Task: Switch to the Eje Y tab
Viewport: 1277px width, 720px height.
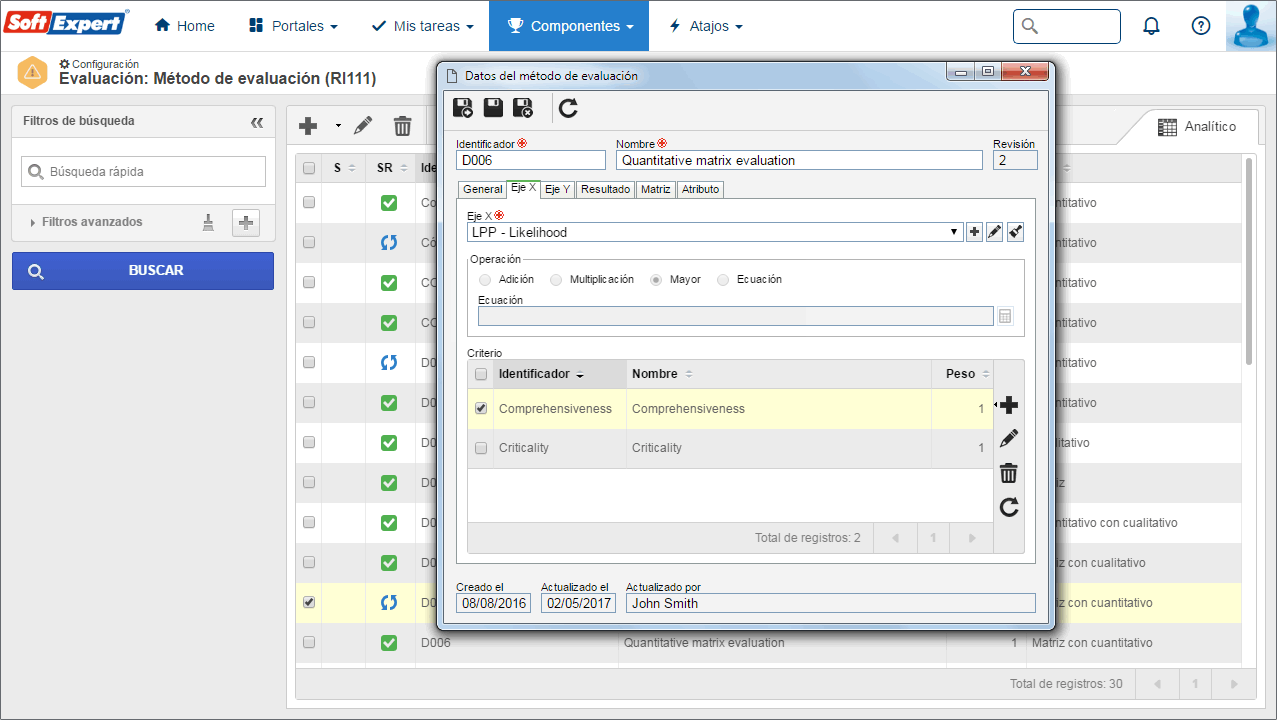Action: click(x=558, y=189)
